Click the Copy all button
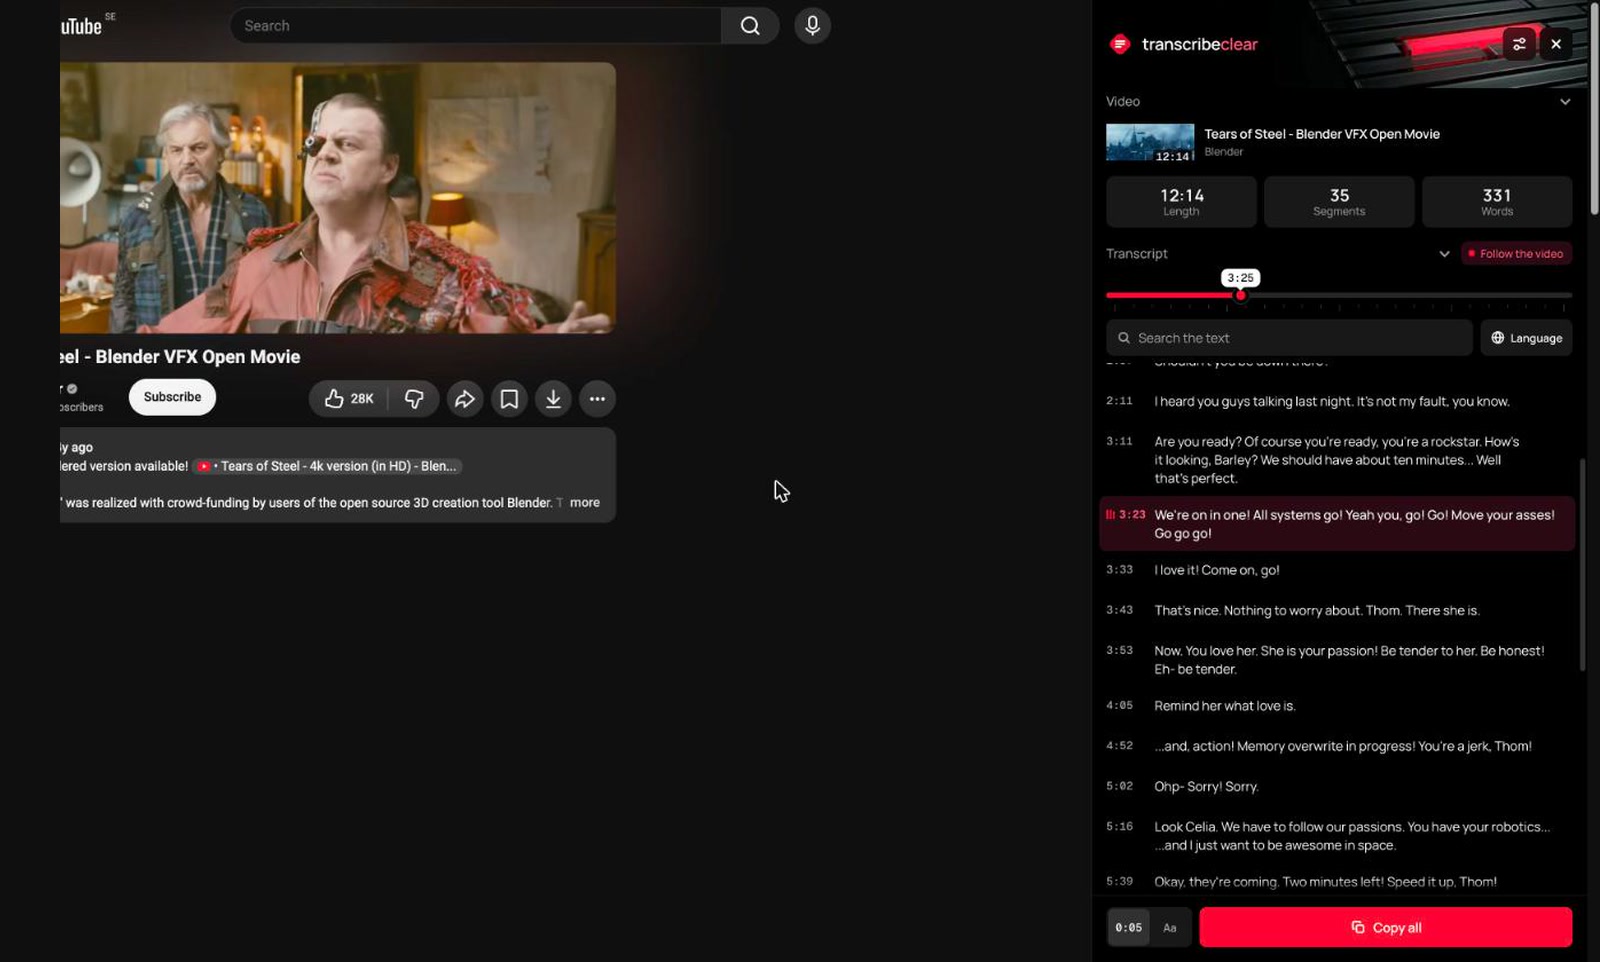 pos(1385,928)
